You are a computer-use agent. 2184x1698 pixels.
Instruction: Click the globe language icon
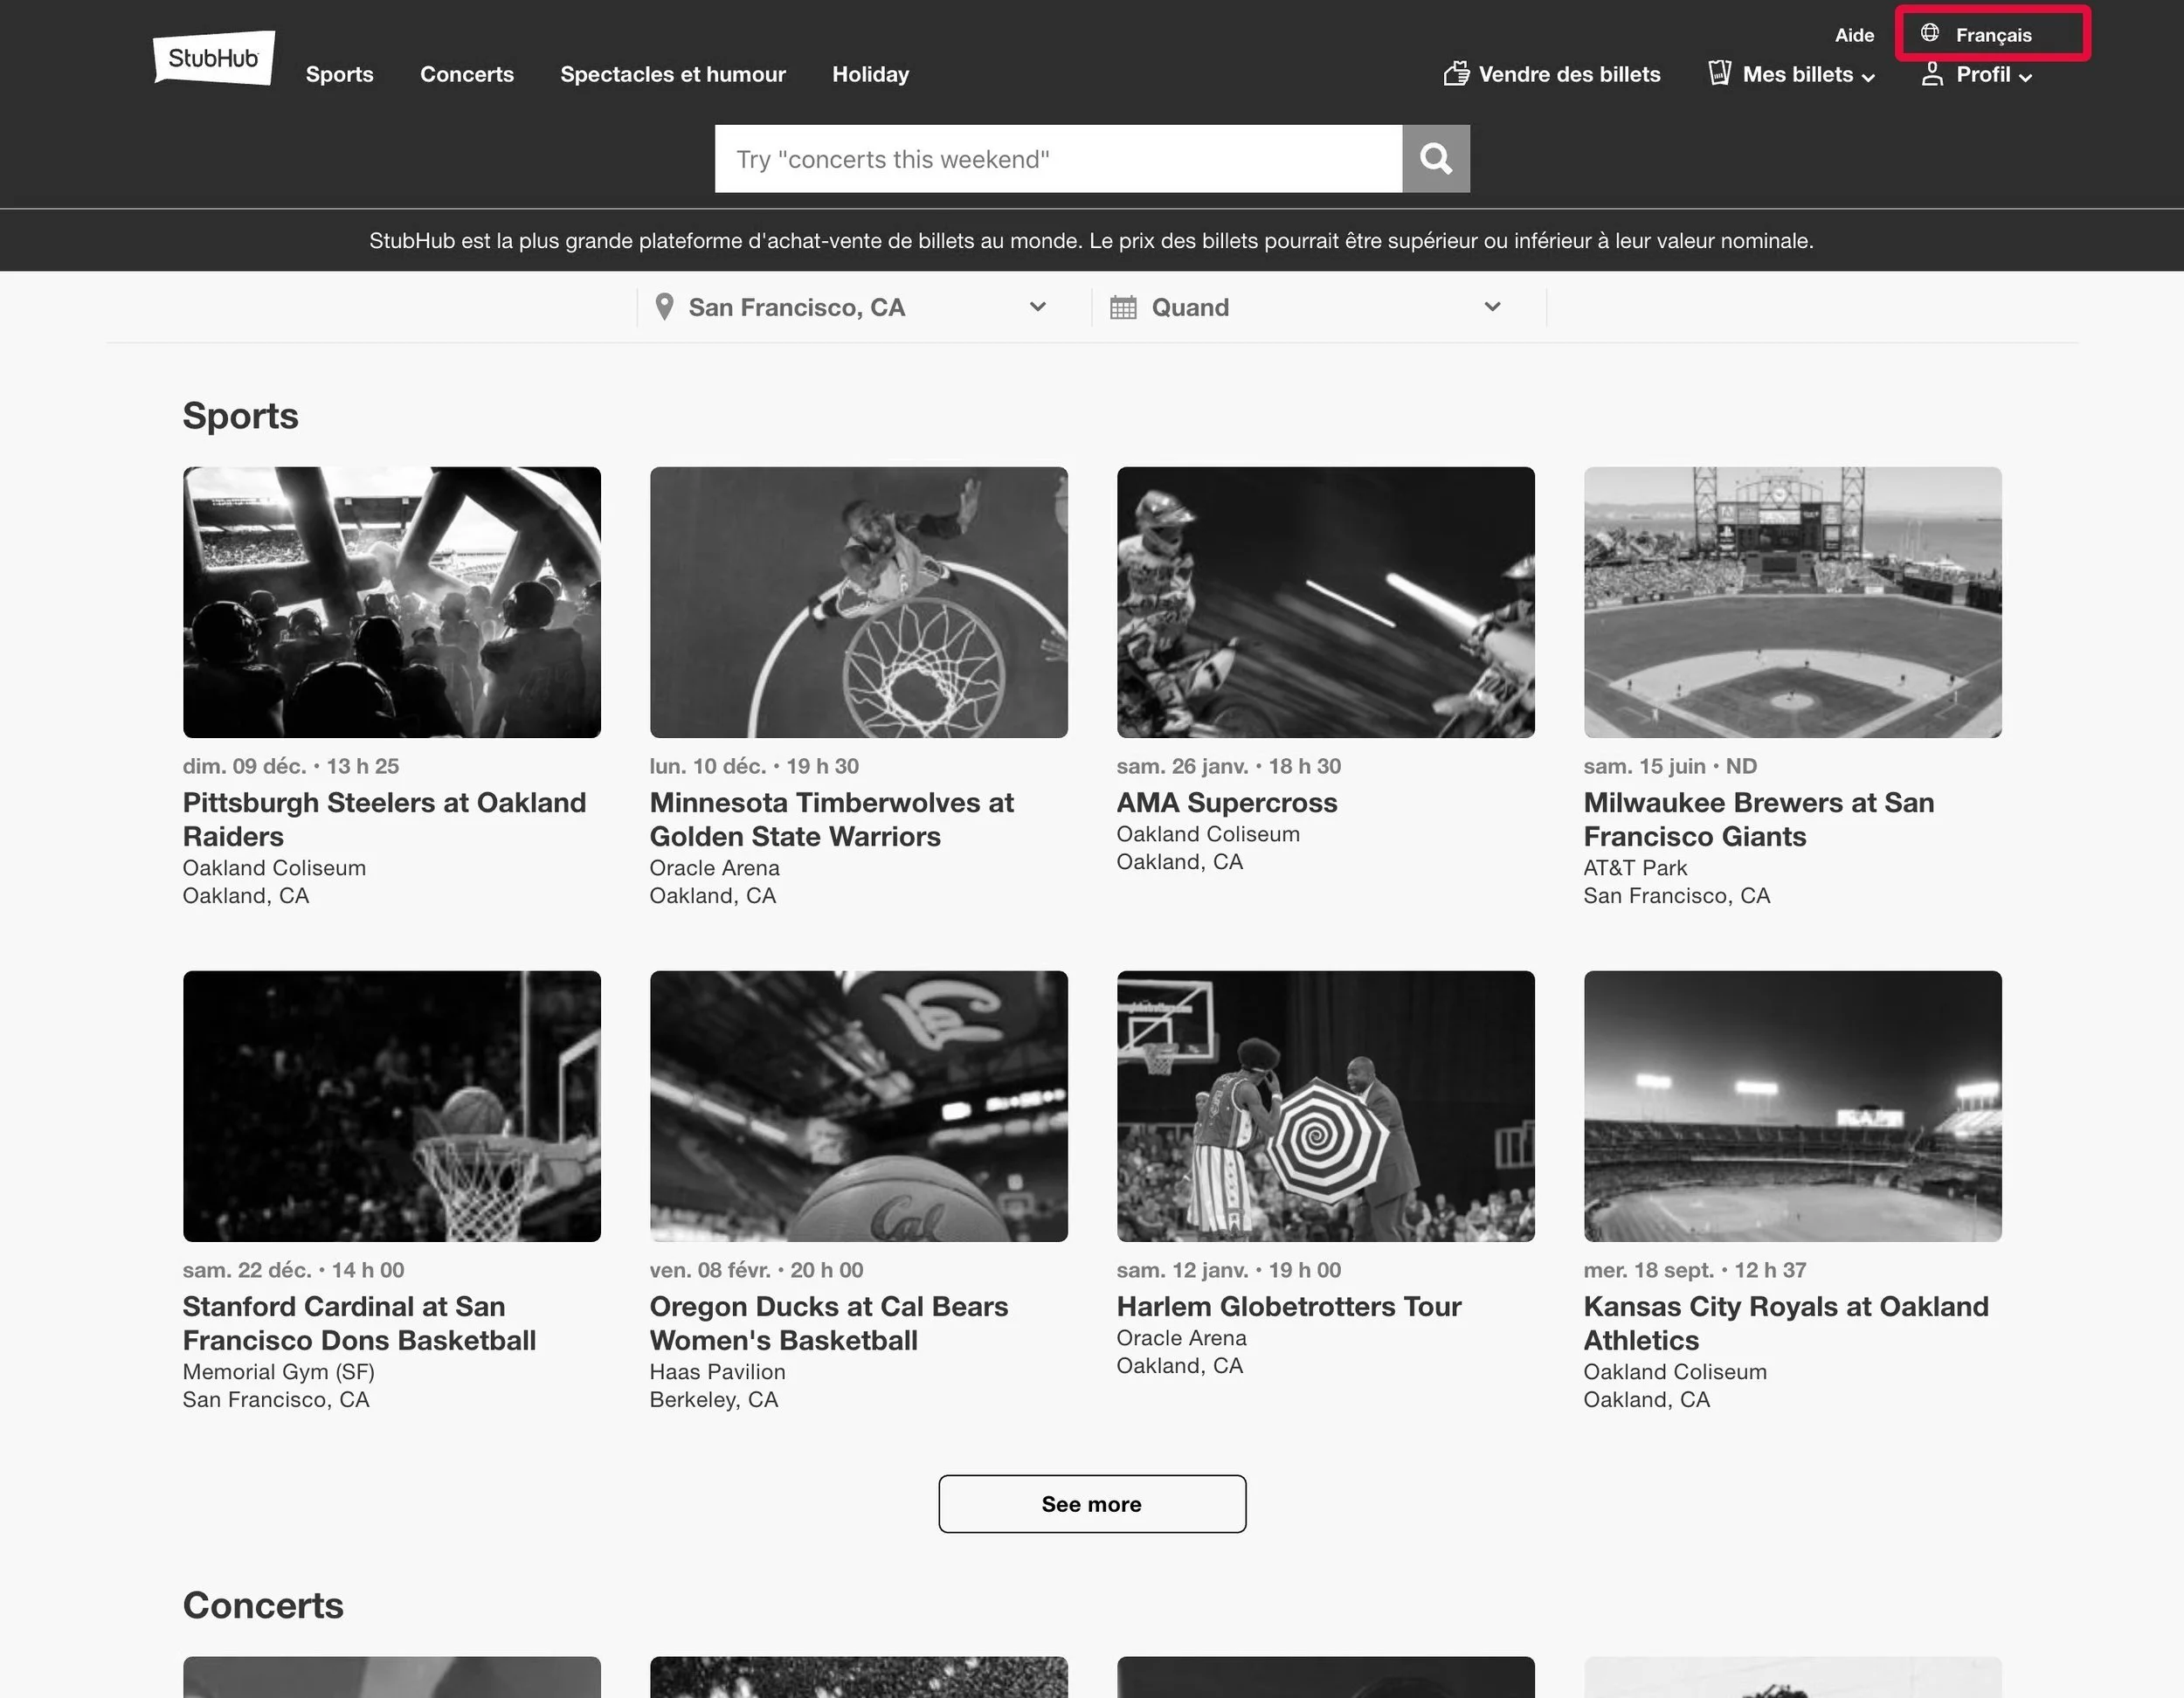[1930, 33]
